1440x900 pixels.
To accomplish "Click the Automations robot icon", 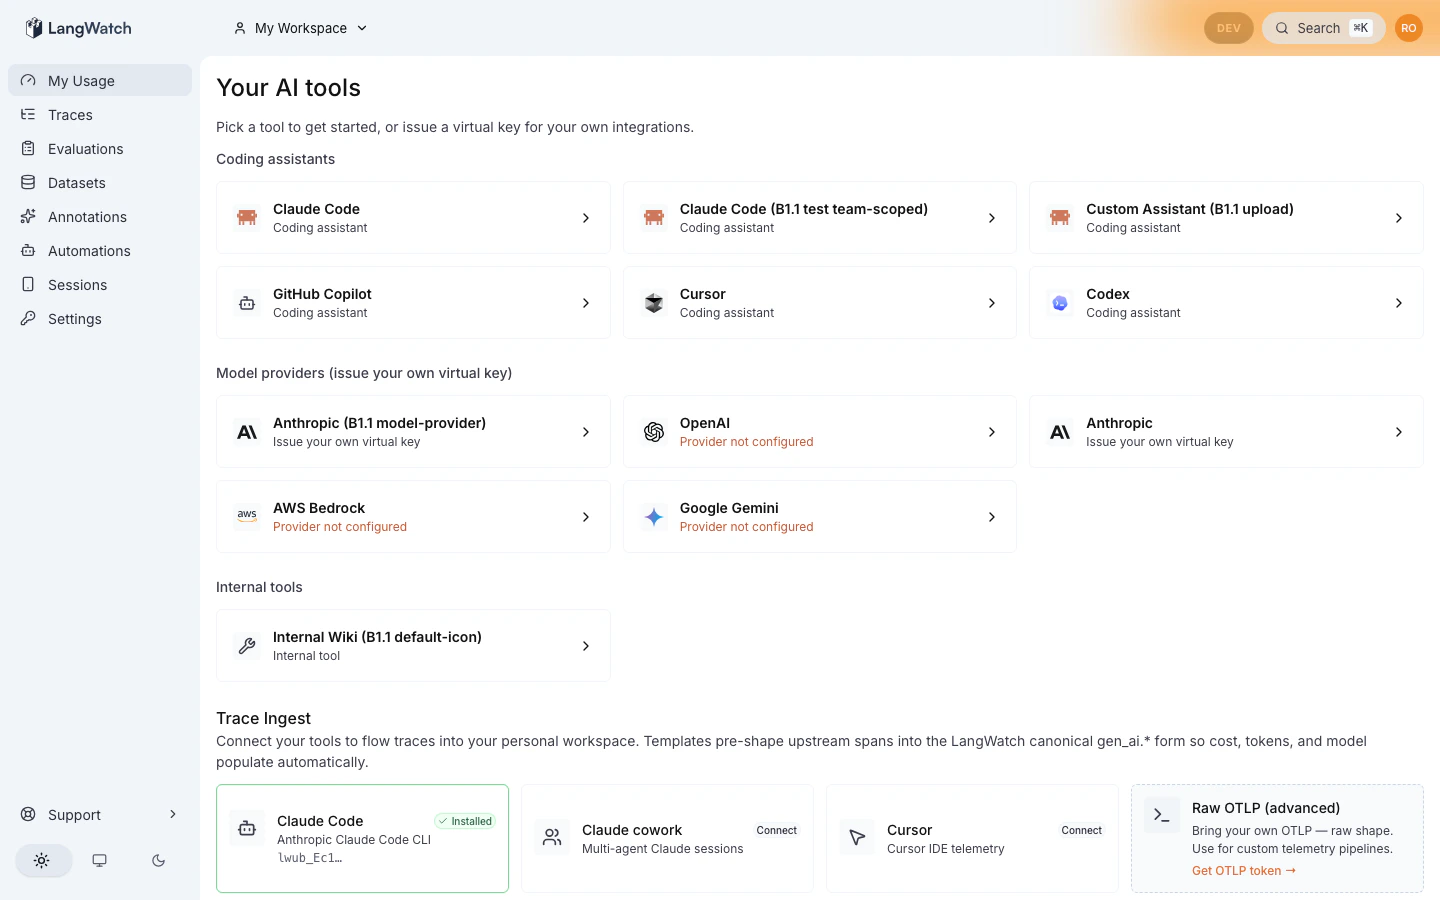I will pyautogui.click(x=28, y=251).
